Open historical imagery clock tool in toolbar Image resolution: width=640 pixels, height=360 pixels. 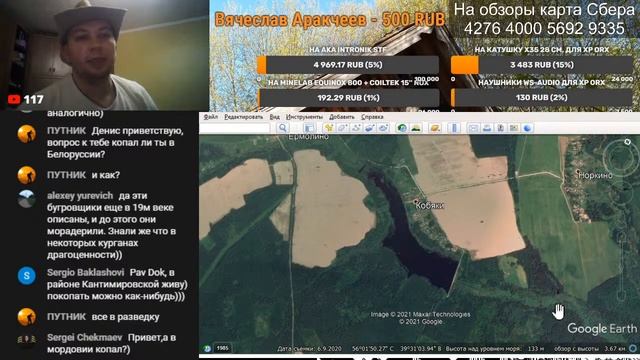[x=402, y=128]
